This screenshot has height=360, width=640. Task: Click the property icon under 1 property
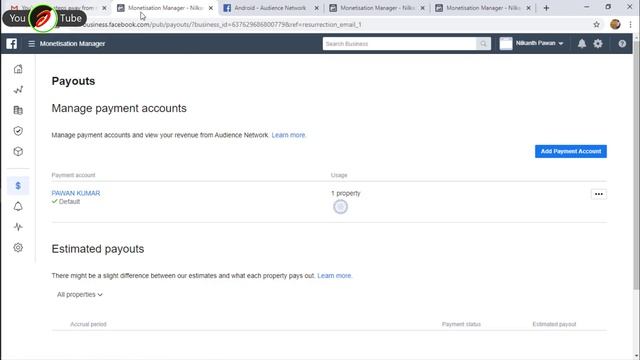(340, 207)
